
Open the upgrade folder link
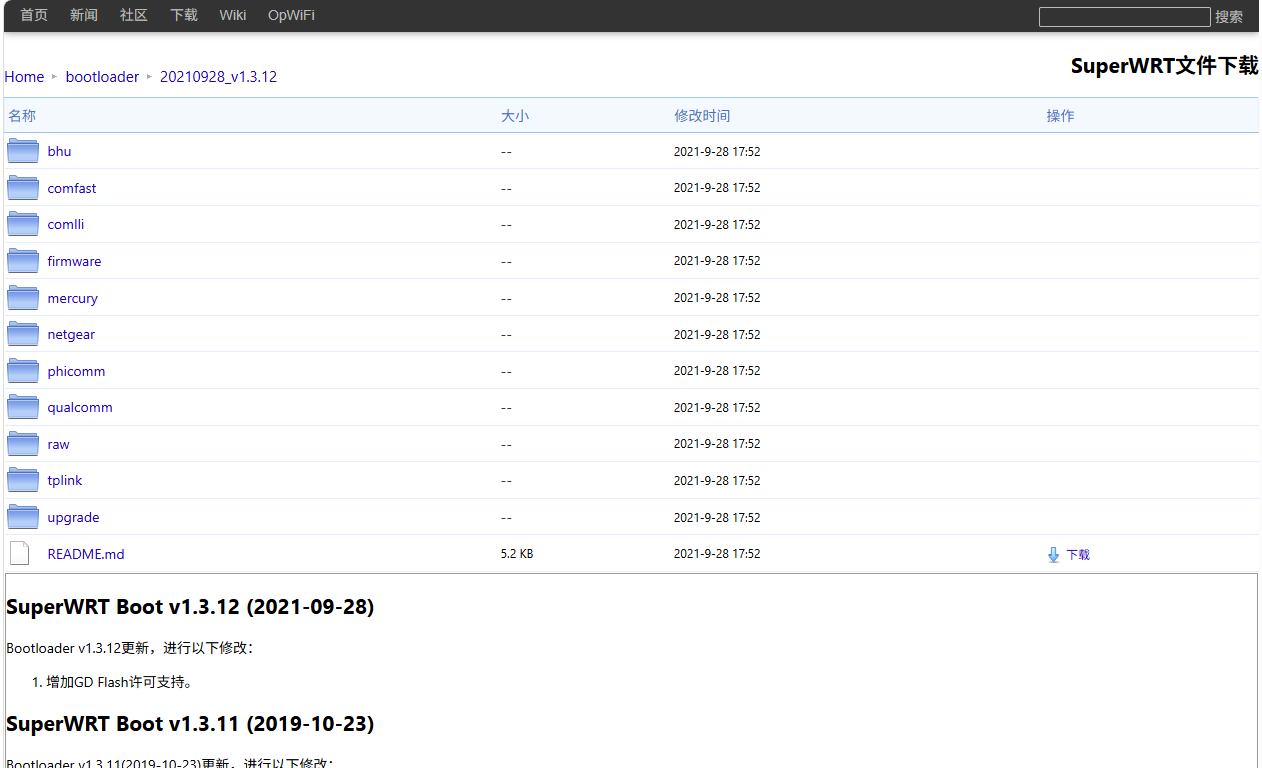(x=73, y=518)
